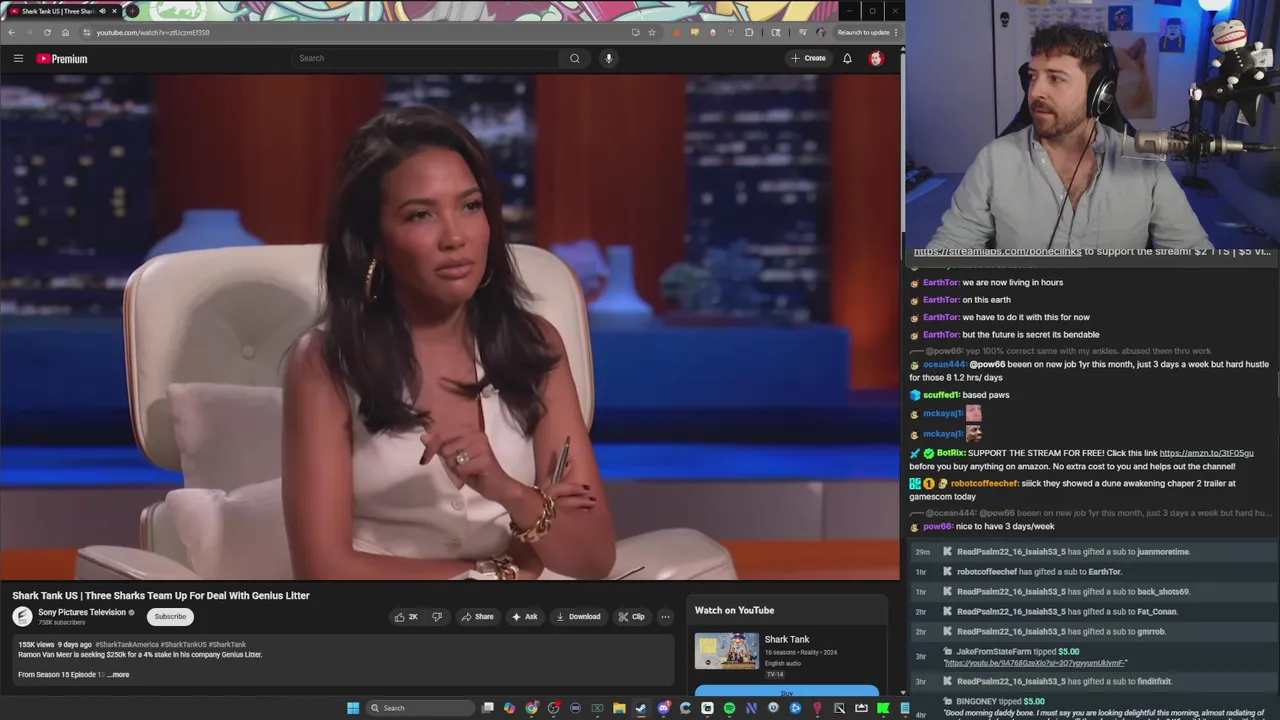
Task: Open Task View on the taskbar
Action: [487, 708]
